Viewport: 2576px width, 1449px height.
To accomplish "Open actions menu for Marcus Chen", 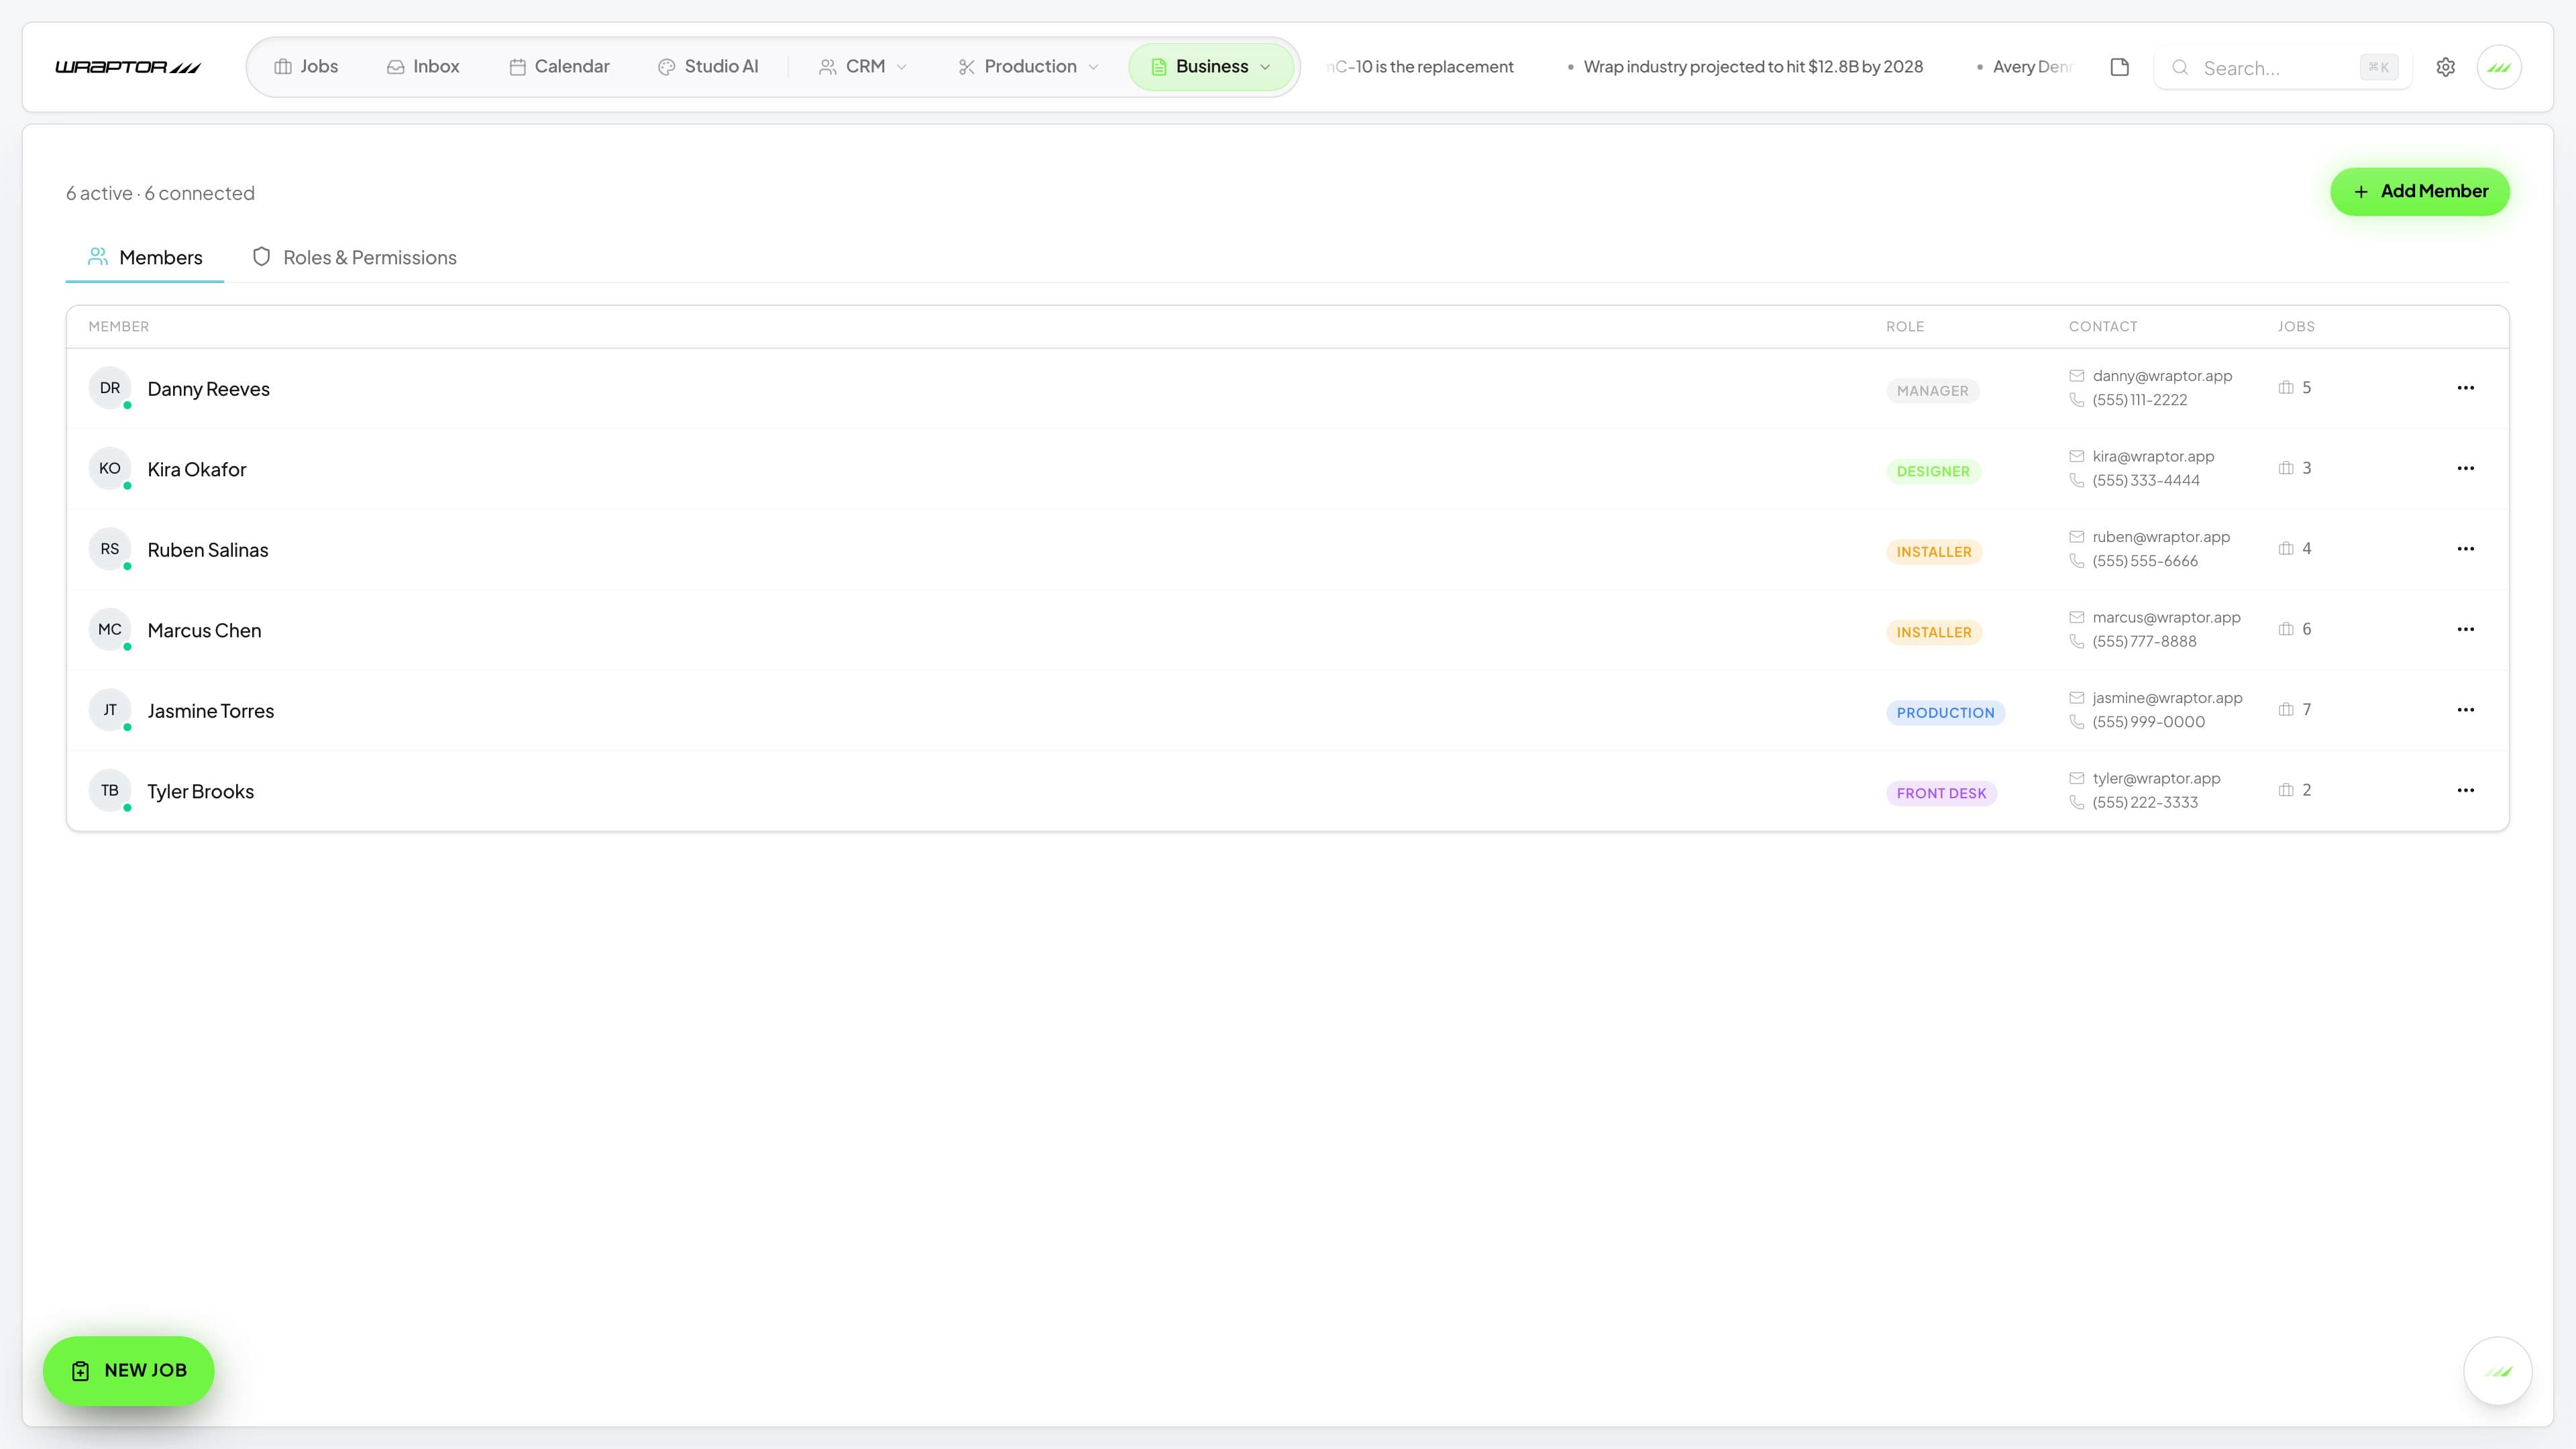I will [x=2465, y=629].
